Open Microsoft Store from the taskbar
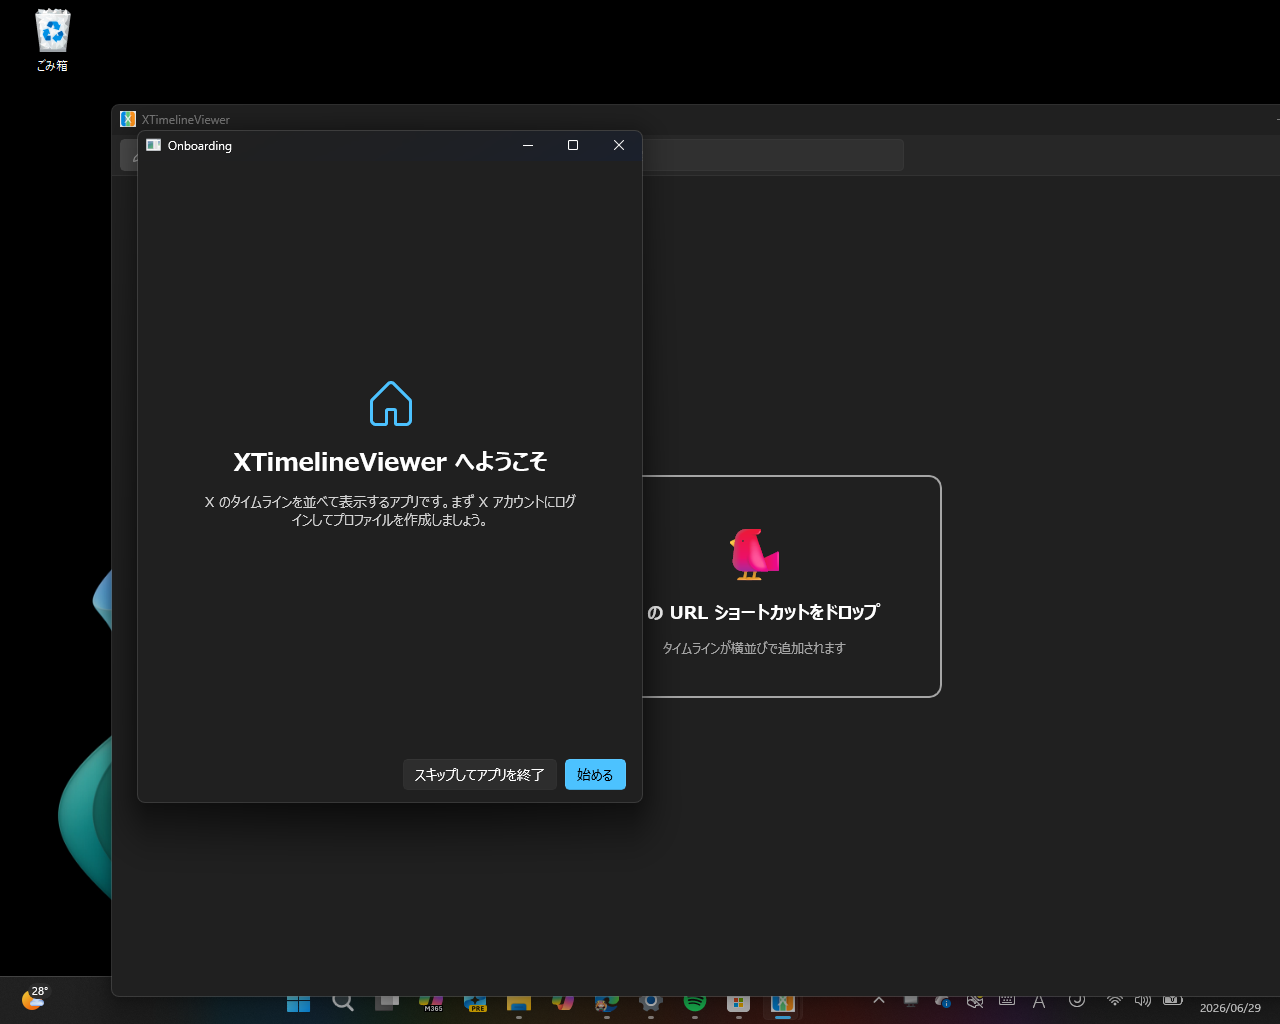Image resolution: width=1280 pixels, height=1024 pixels. pos(739,1002)
